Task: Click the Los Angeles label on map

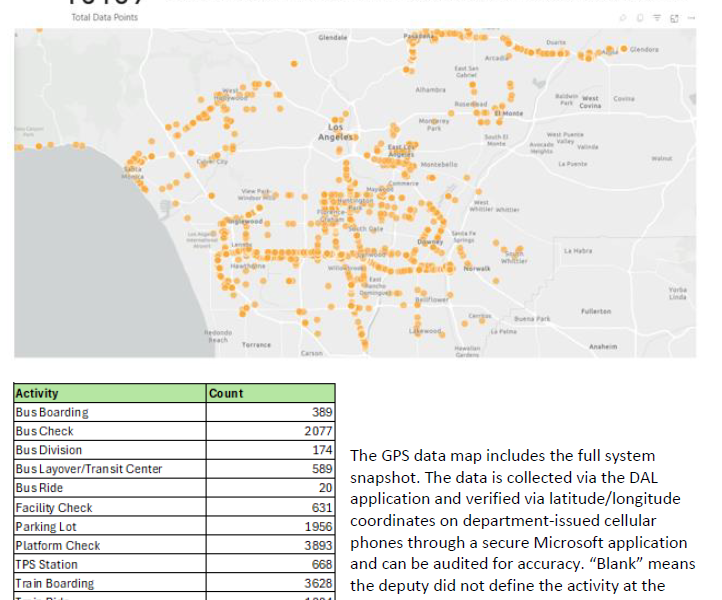Action: [337, 132]
